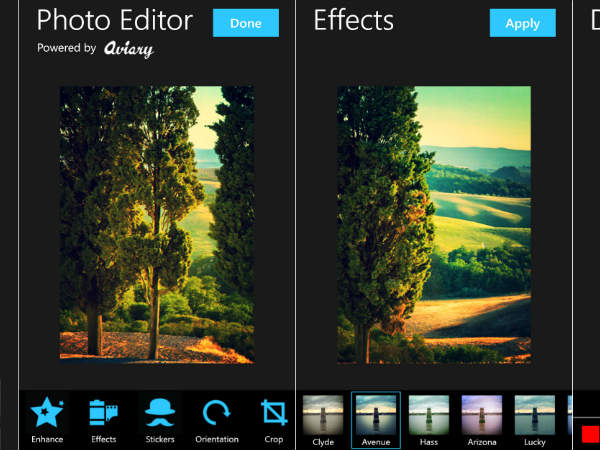Choose the Avenue effect thumbnail
This screenshot has width=600, height=450.
click(376, 420)
